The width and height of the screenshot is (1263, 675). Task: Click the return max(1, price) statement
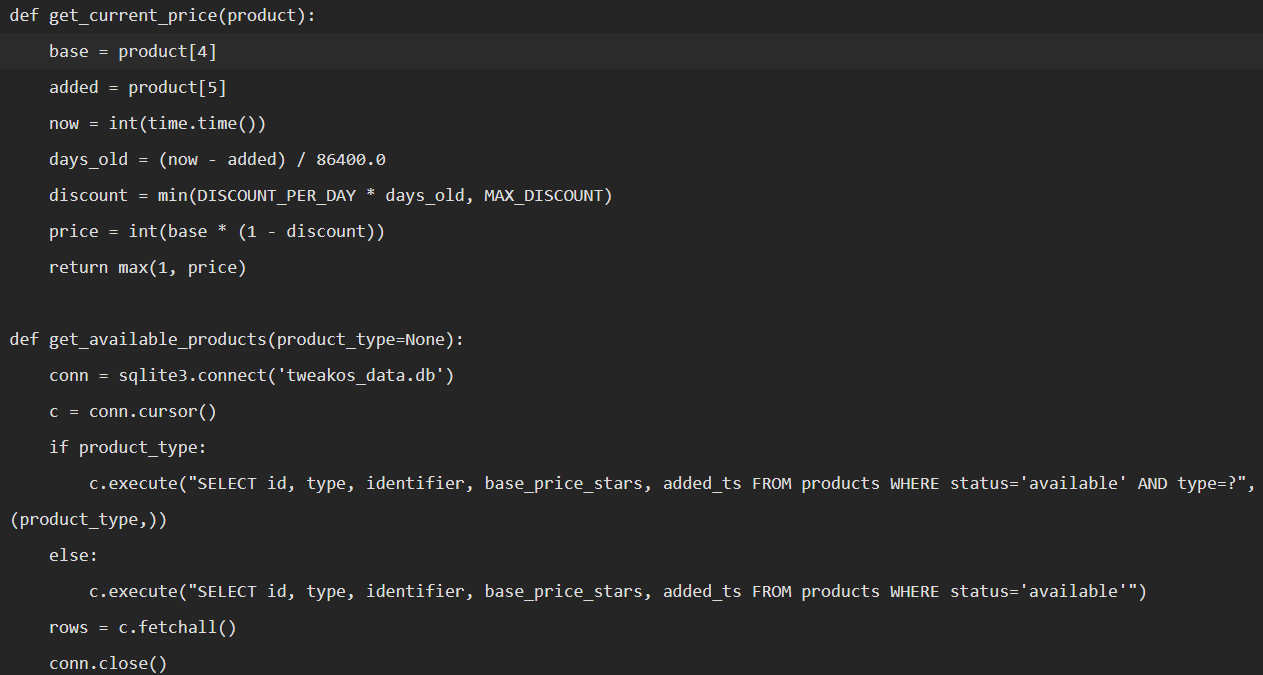click(x=147, y=267)
